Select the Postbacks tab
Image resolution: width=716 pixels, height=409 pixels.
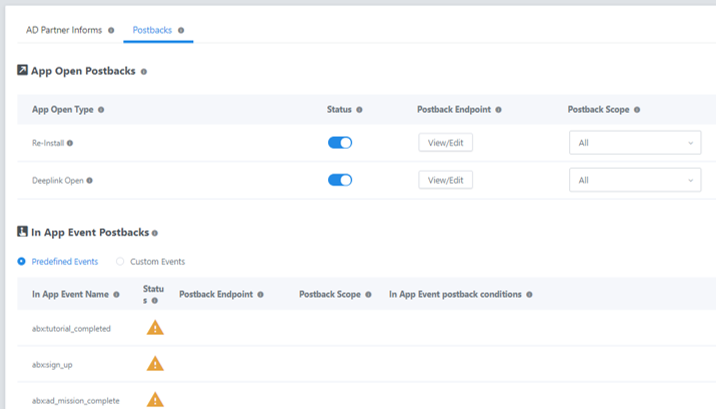pyautogui.click(x=152, y=30)
